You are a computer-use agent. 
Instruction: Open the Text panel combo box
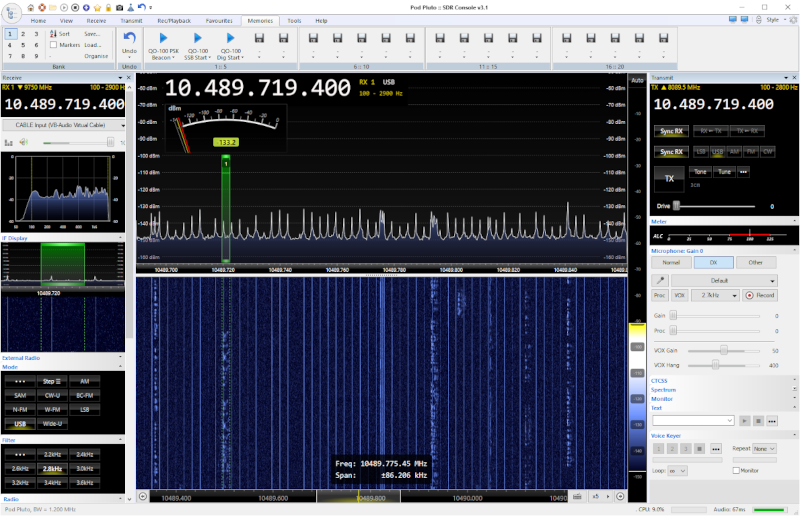click(x=693, y=421)
